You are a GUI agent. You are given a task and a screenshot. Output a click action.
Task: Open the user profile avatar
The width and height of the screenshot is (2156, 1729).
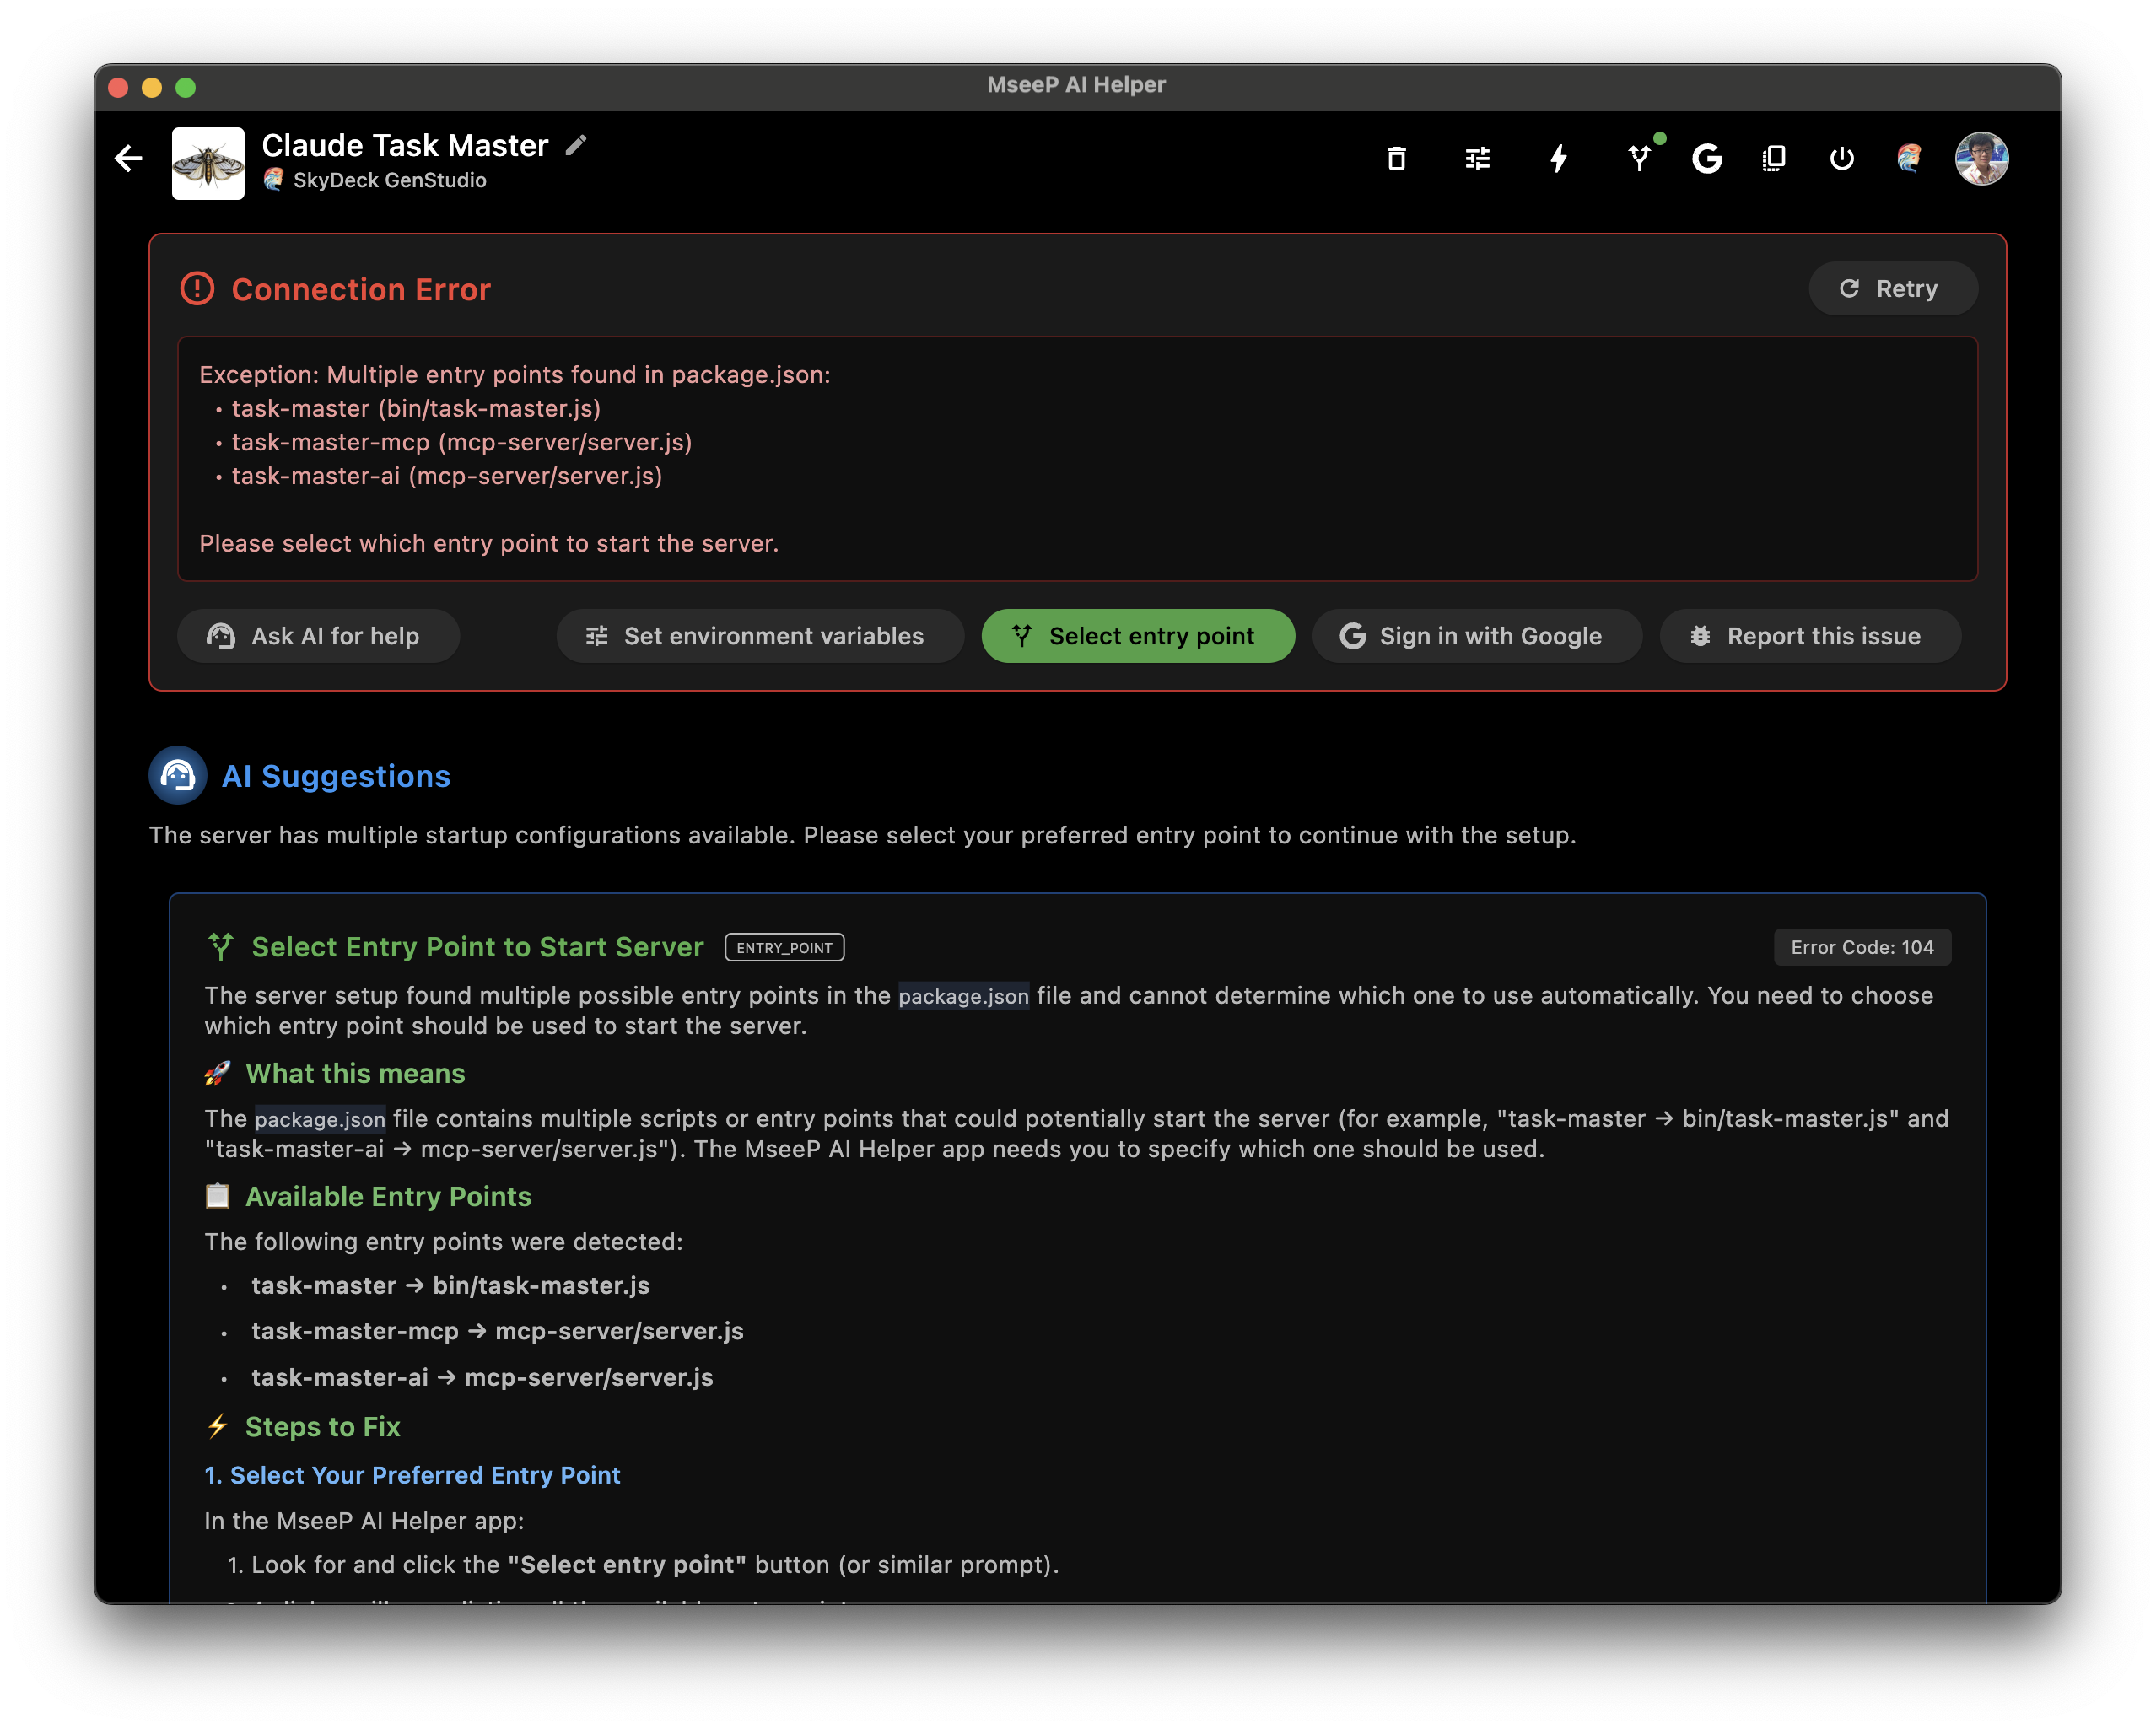(x=1981, y=159)
